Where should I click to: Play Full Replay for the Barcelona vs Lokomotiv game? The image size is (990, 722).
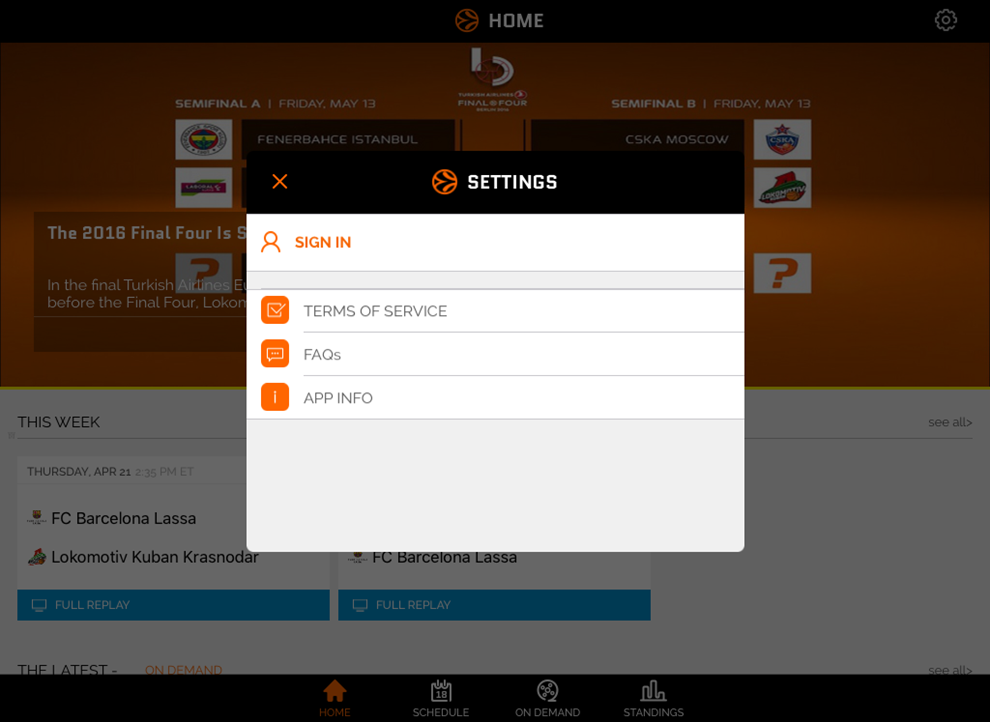[173, 605]
